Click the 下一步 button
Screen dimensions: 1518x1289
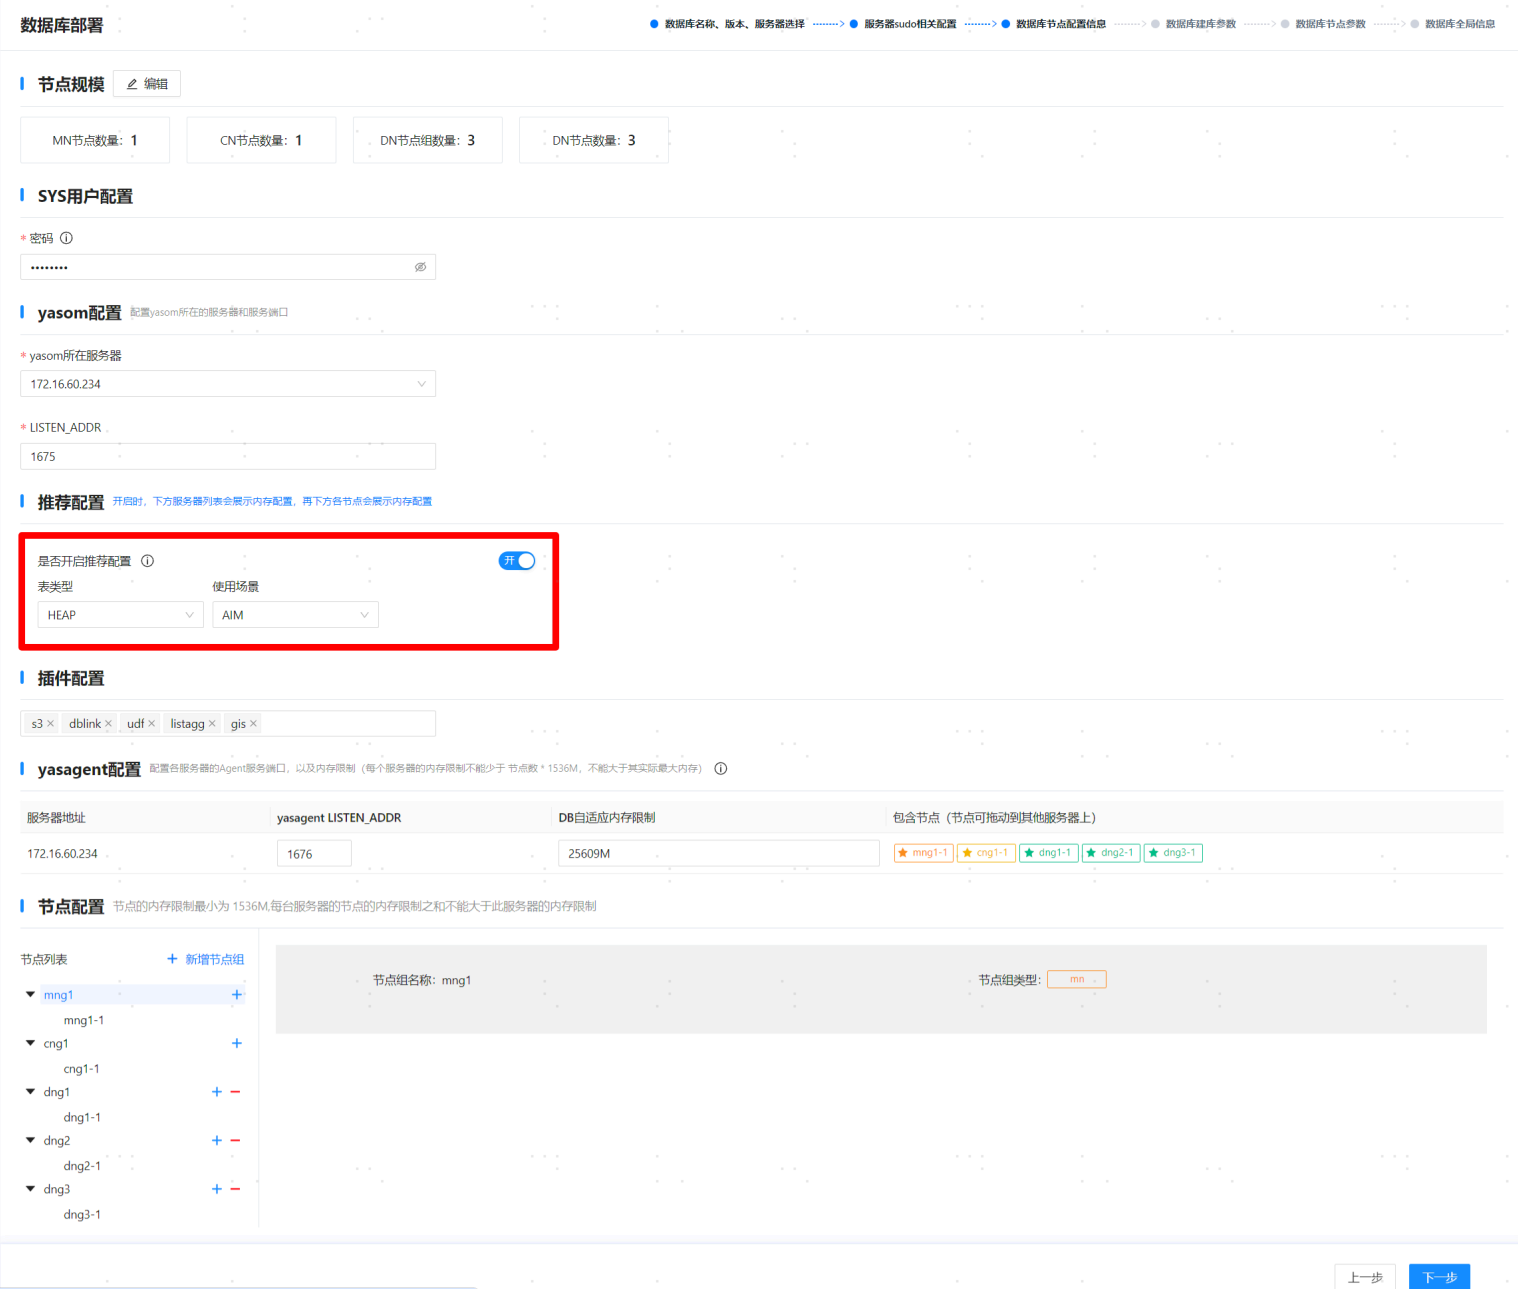[1439, 1277]
